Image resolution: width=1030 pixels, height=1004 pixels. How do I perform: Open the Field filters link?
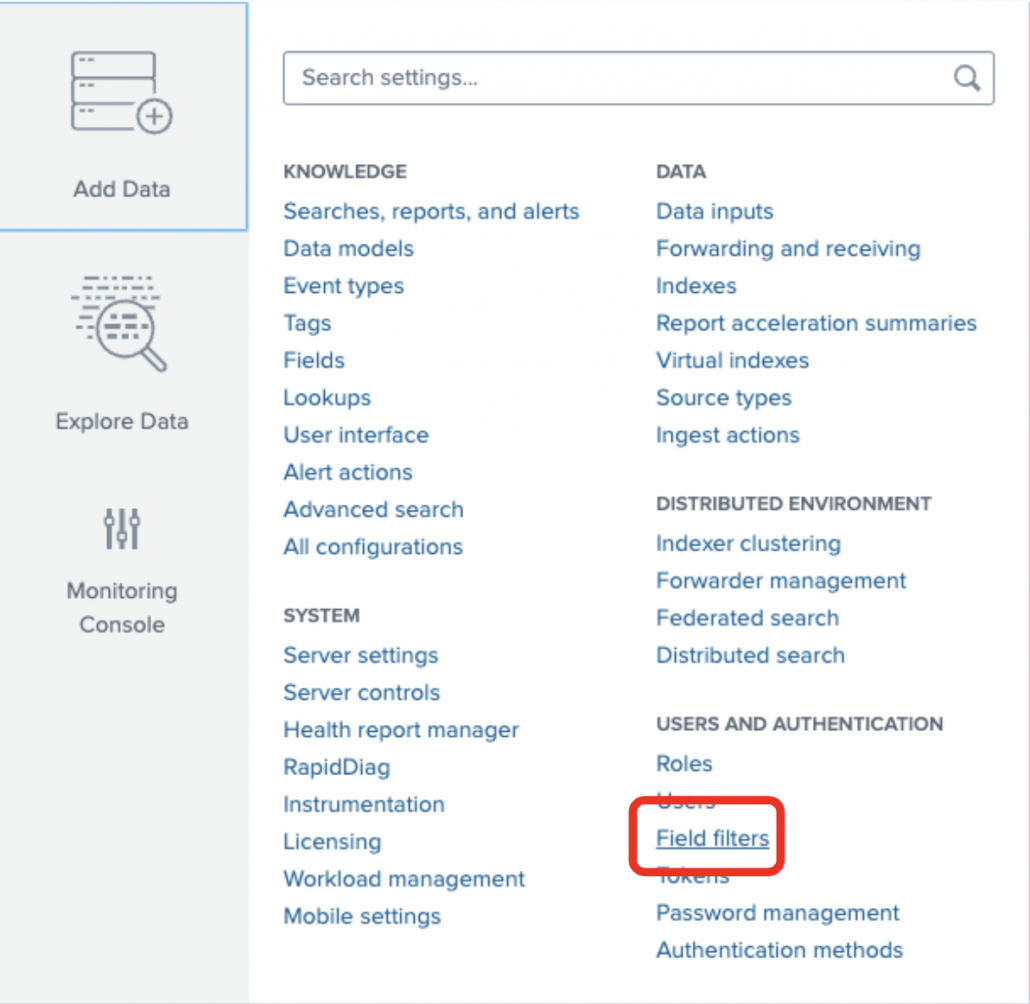(712, 838)
